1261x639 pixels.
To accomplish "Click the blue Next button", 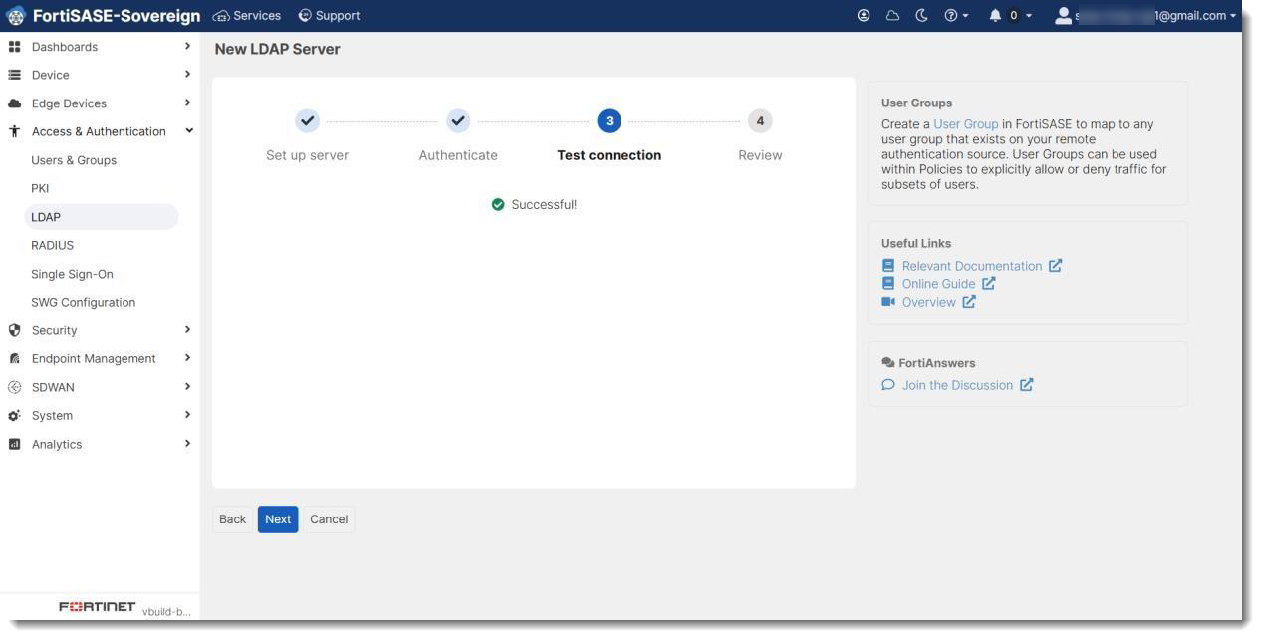I will pos(278,519).
